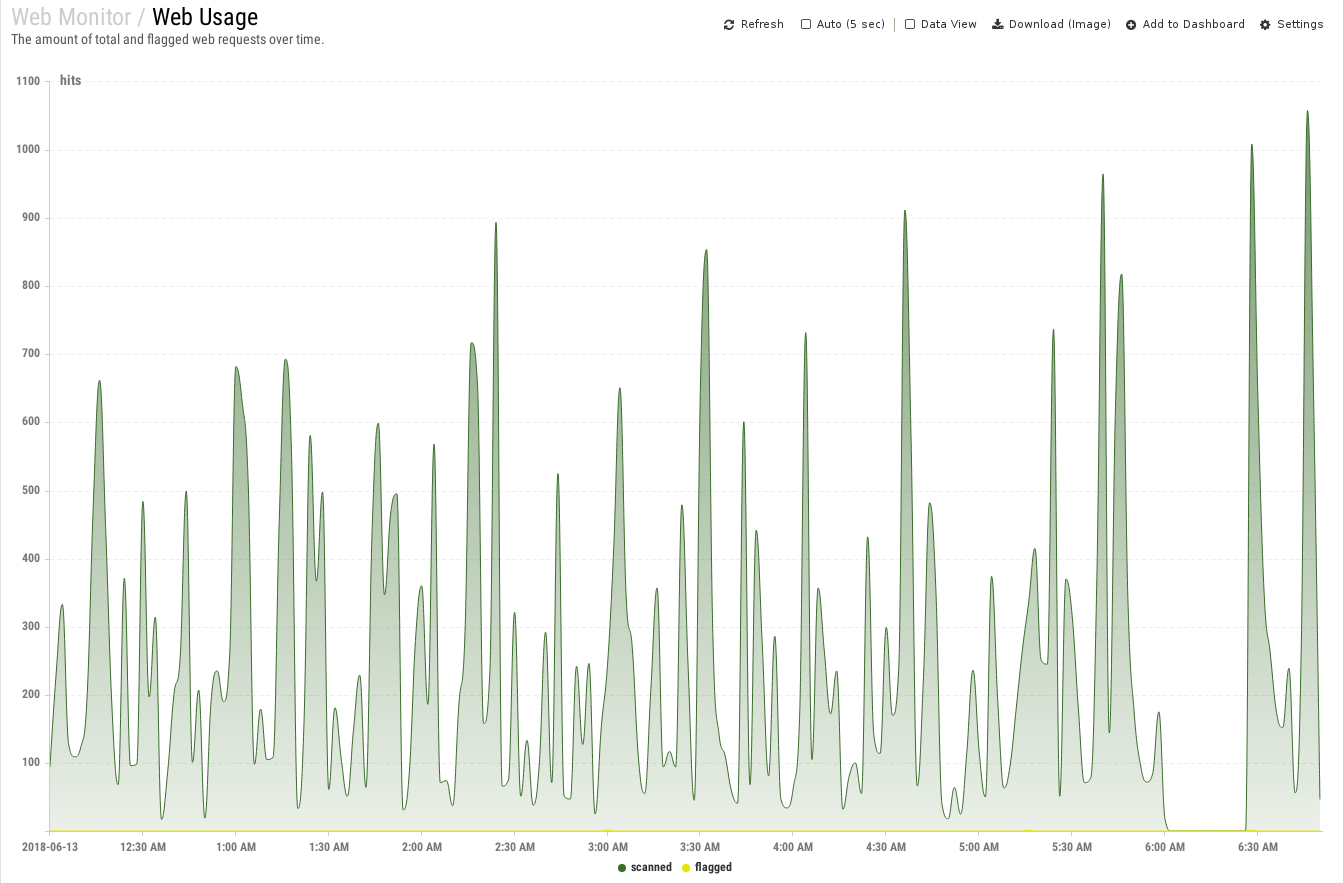Toggle the flagged series legend dot
Image resolution: width=1344 pixels, height=884 pixels.
(x=686, y=868)
